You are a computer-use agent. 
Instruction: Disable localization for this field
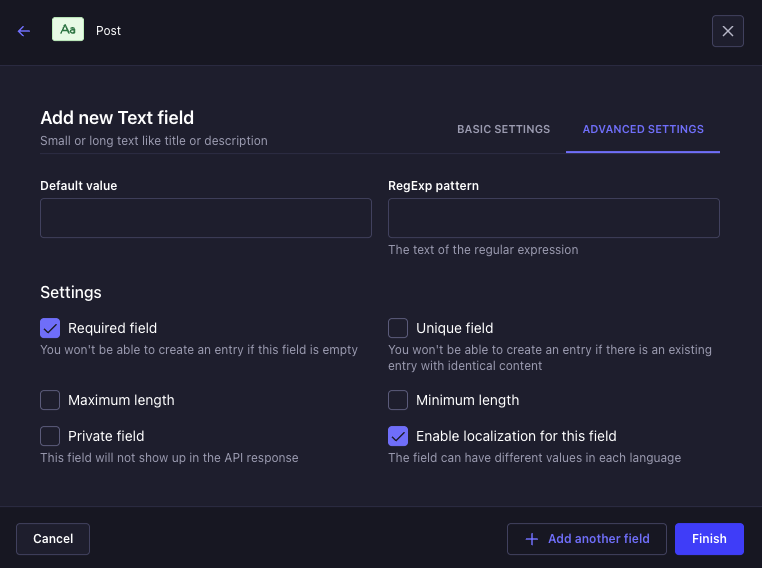click(398, 436)
